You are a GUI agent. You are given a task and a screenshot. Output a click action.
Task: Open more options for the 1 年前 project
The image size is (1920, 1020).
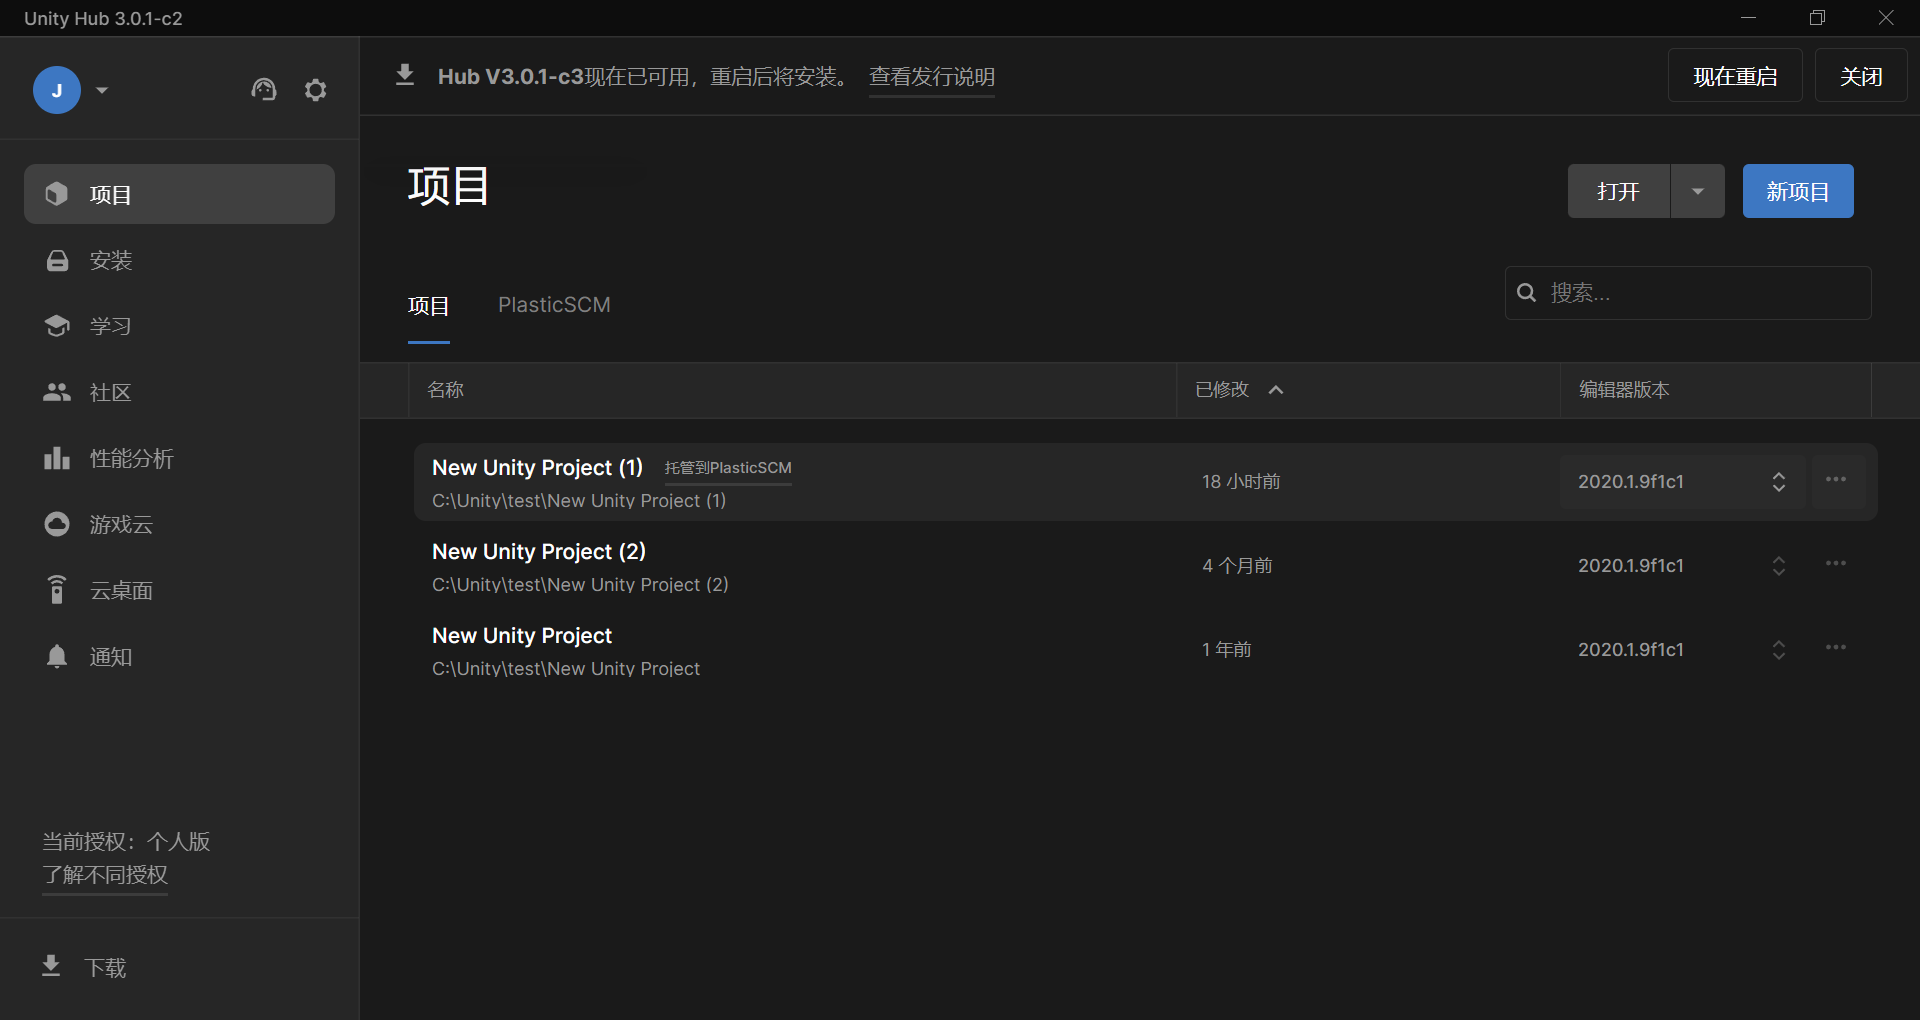click(1836, 648)
